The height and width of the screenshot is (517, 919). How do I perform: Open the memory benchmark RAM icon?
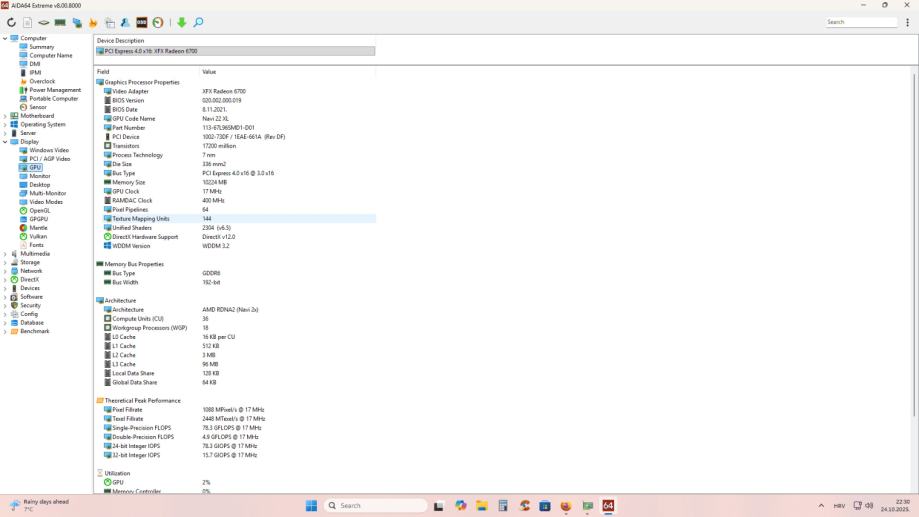pos(60,22)
